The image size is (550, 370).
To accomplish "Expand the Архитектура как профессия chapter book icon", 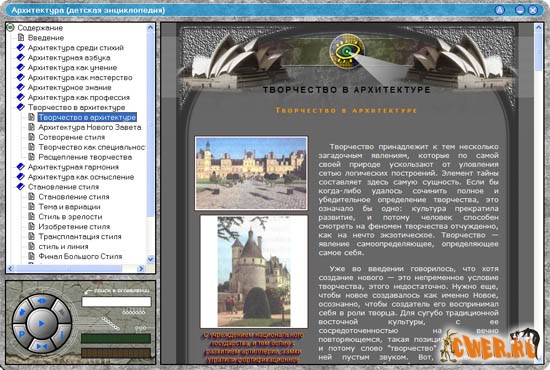I will pos(21,97).
